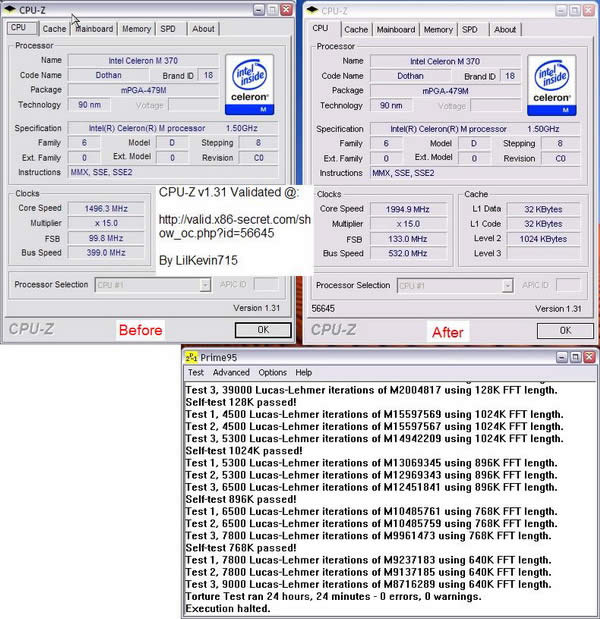
Task: Click Instructions field in Before window
Action: pyautogui.click(x=173, y=172)
